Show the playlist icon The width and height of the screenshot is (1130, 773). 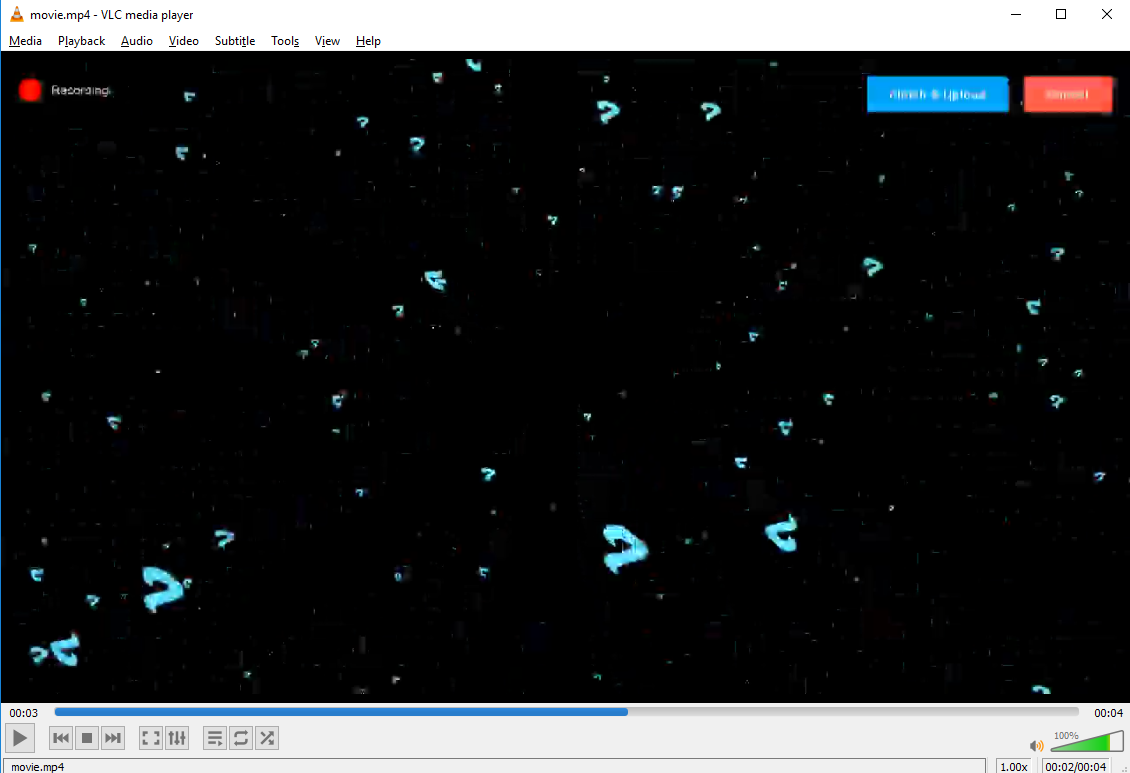pyautogui.click(x=214, y=738)
